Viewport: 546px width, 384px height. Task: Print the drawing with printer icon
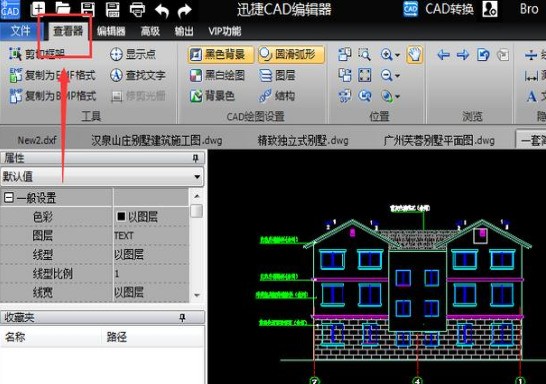138,10
